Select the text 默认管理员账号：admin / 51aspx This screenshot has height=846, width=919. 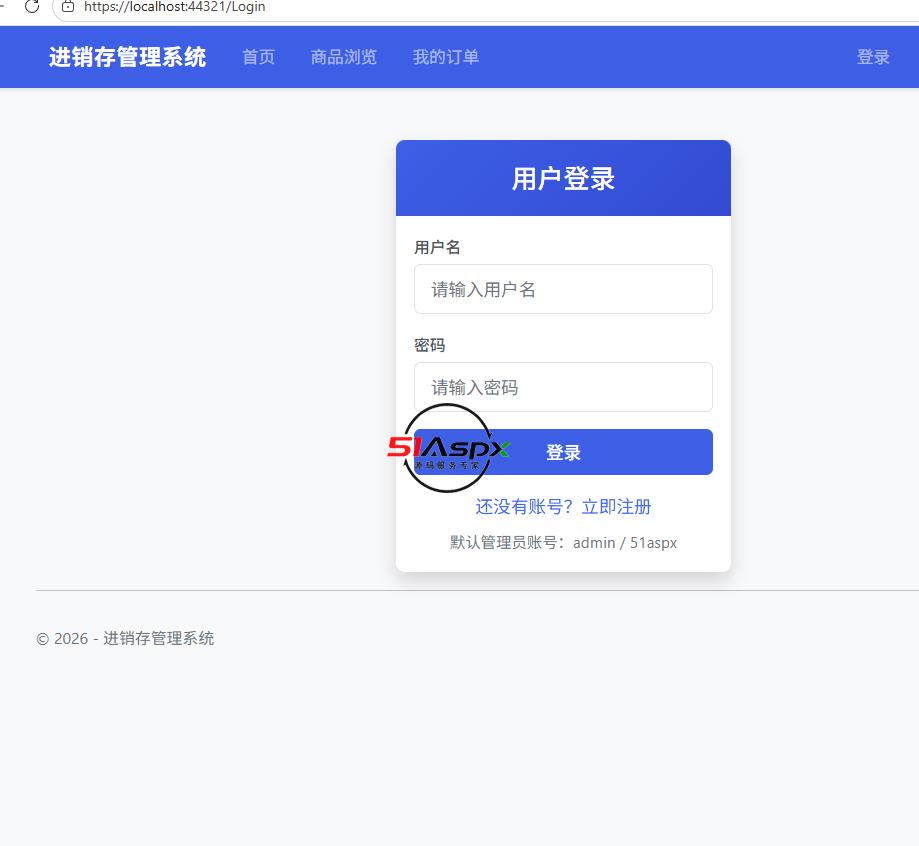pos(563,543)
